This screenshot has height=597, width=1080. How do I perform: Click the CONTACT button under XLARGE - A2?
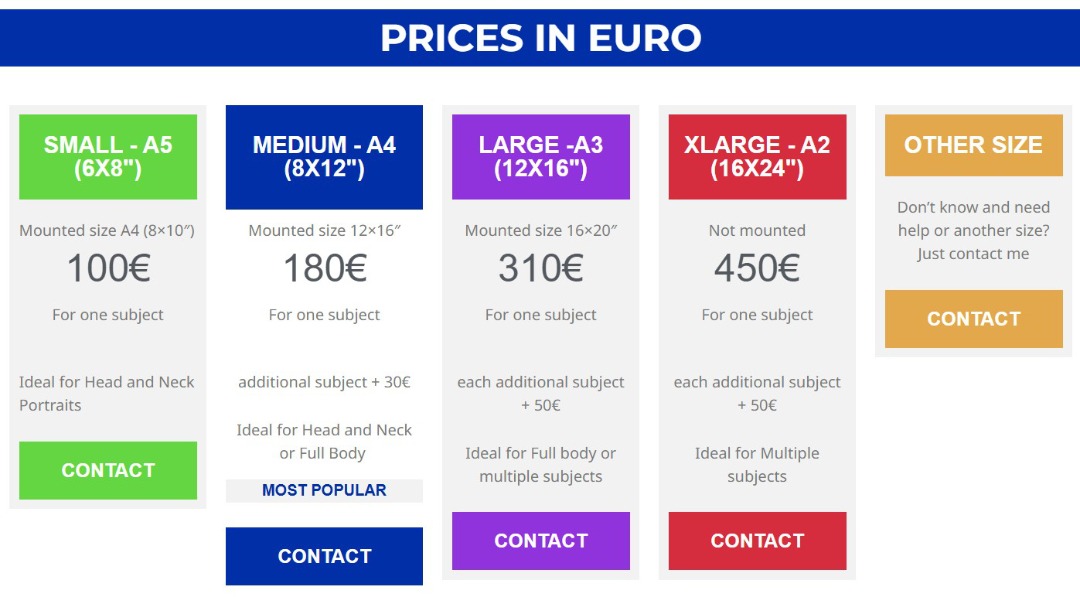[x=757, y=540]
